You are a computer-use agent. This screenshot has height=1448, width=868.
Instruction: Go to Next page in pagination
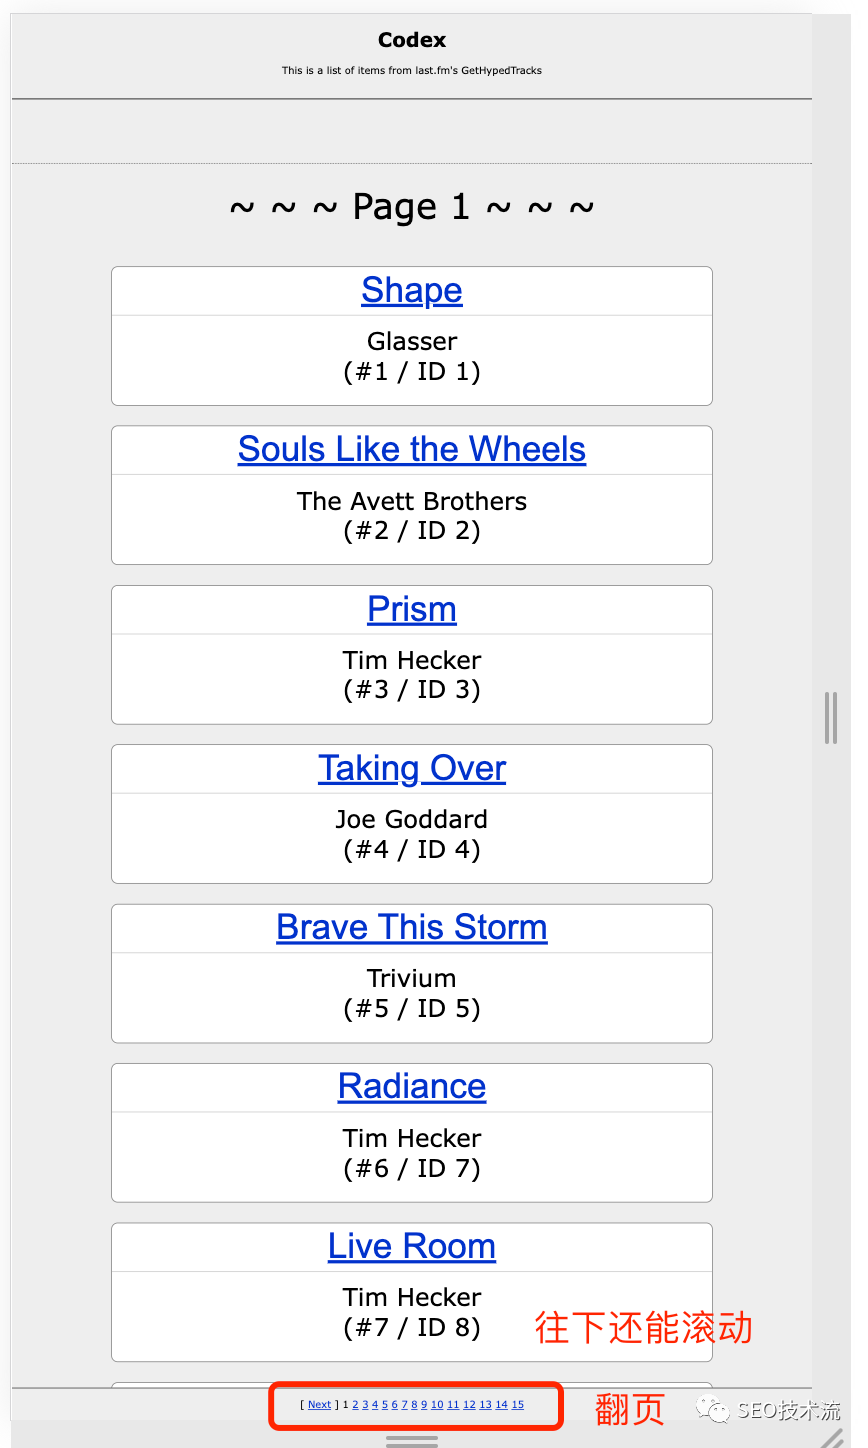click(x=319, y=1405)
